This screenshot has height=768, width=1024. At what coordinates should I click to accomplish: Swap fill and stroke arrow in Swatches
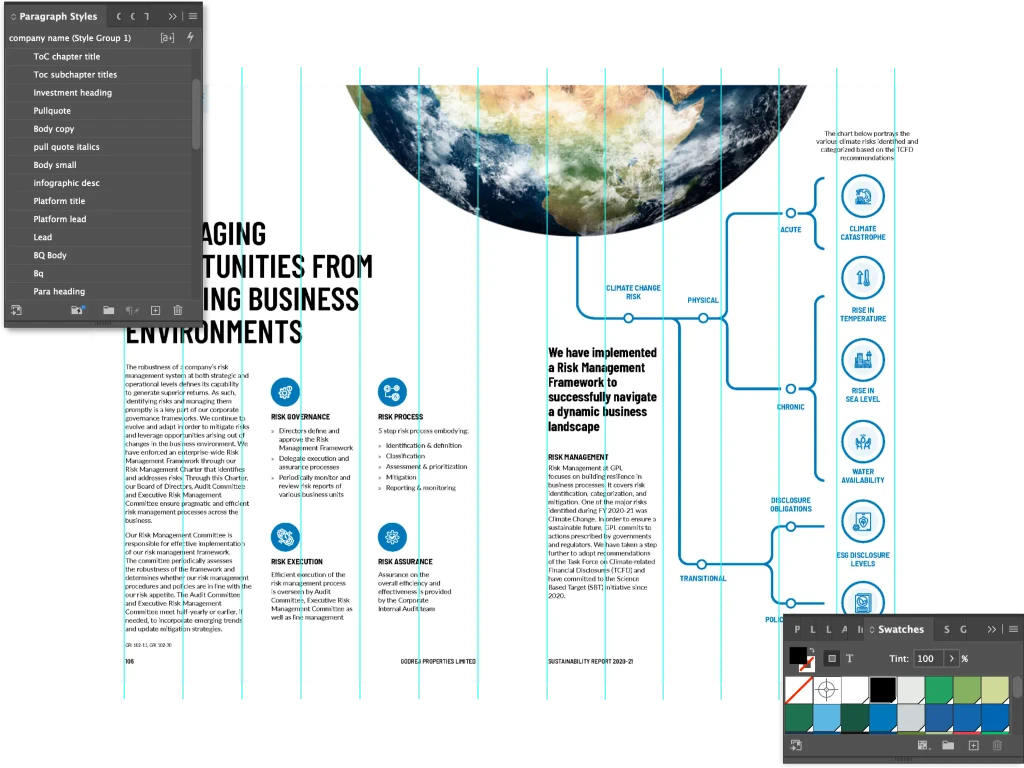pos(812,651)
